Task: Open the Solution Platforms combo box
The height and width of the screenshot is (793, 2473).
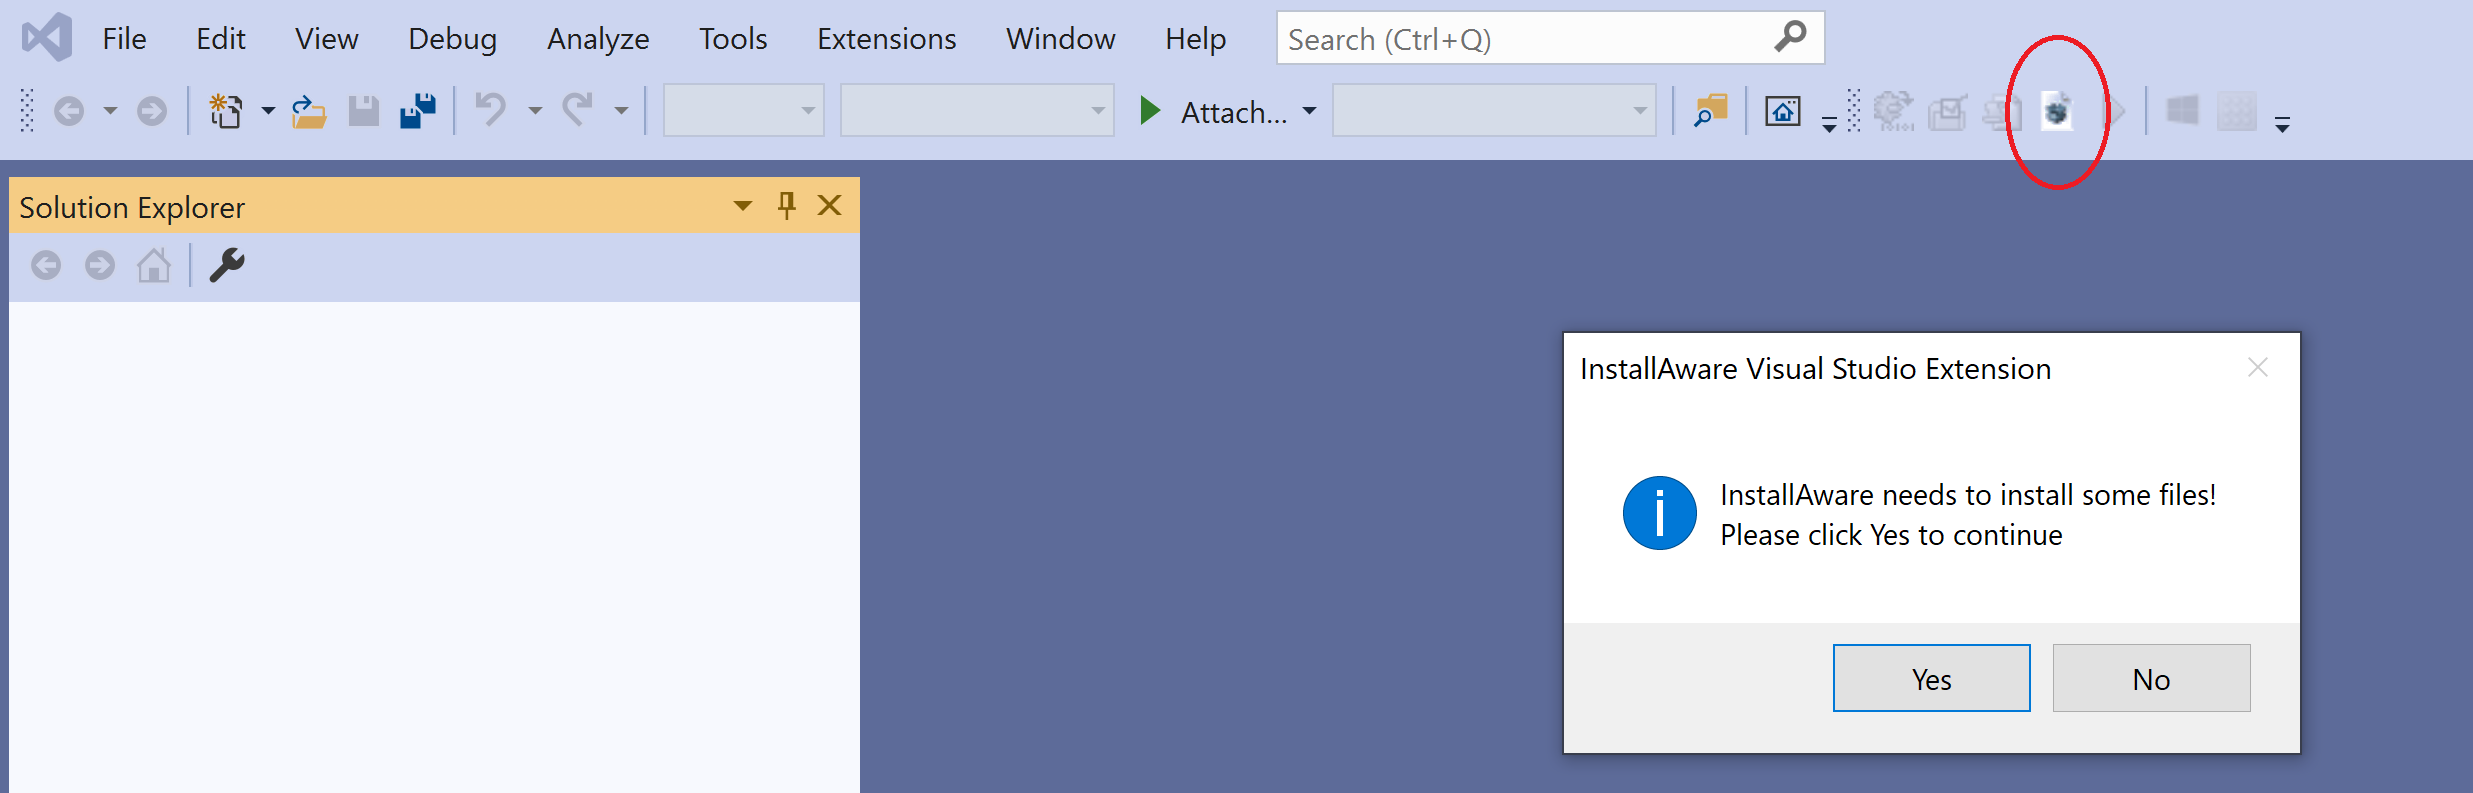Action: (977, 111)
